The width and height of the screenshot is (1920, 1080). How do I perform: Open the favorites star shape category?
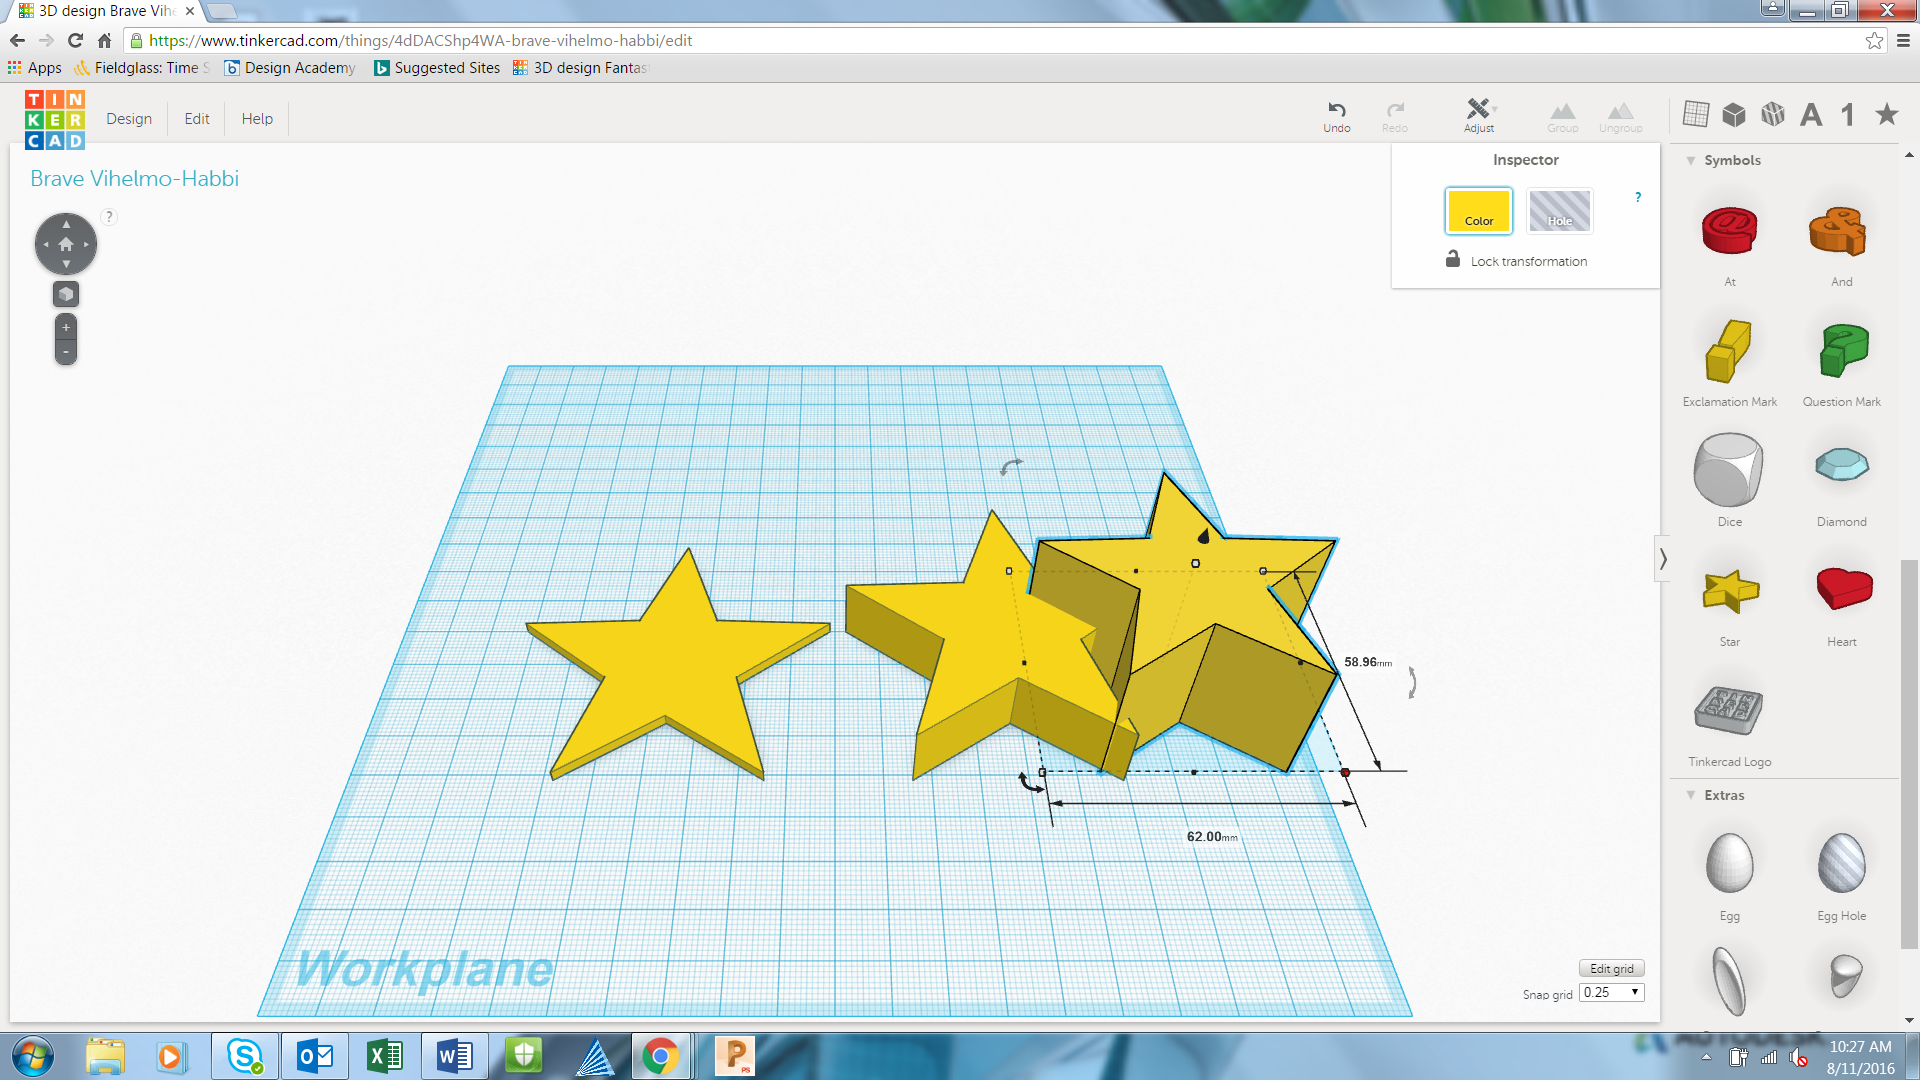1886,114
